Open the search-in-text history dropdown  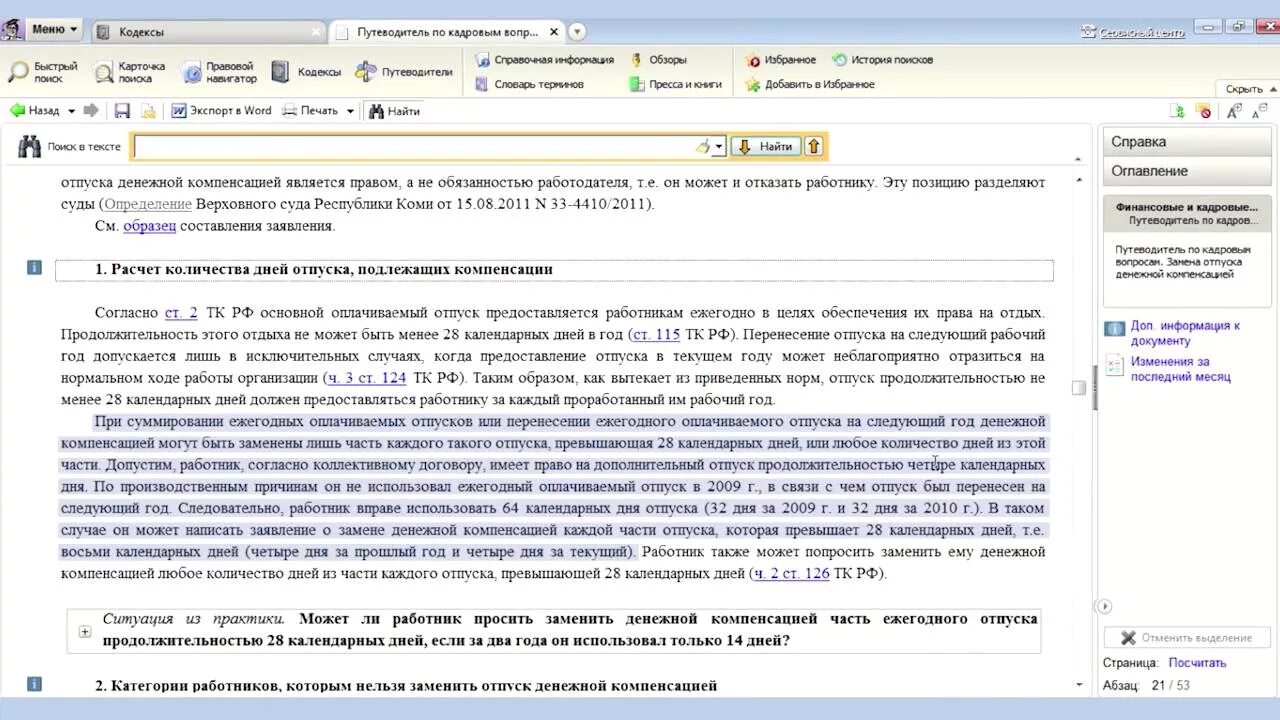point(719,147)
